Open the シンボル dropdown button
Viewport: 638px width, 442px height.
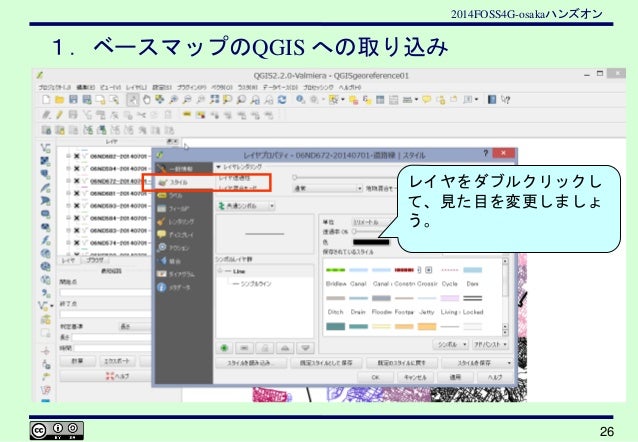pos(451,344)
